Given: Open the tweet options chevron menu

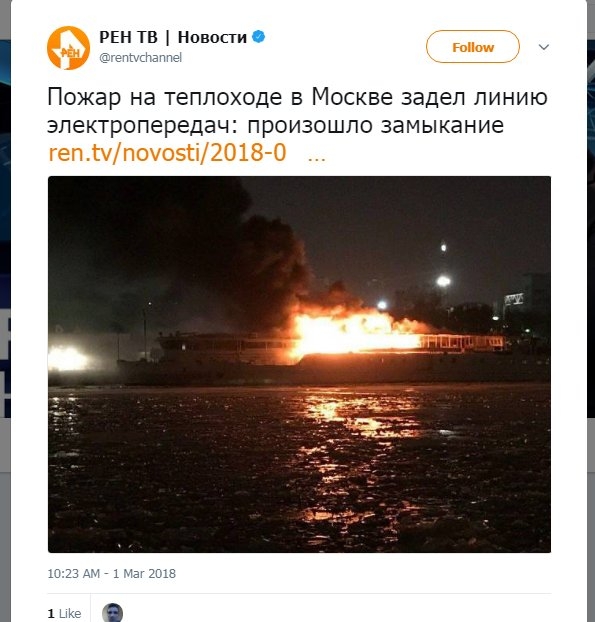Looking at the screenshot, I should (544, 47).
